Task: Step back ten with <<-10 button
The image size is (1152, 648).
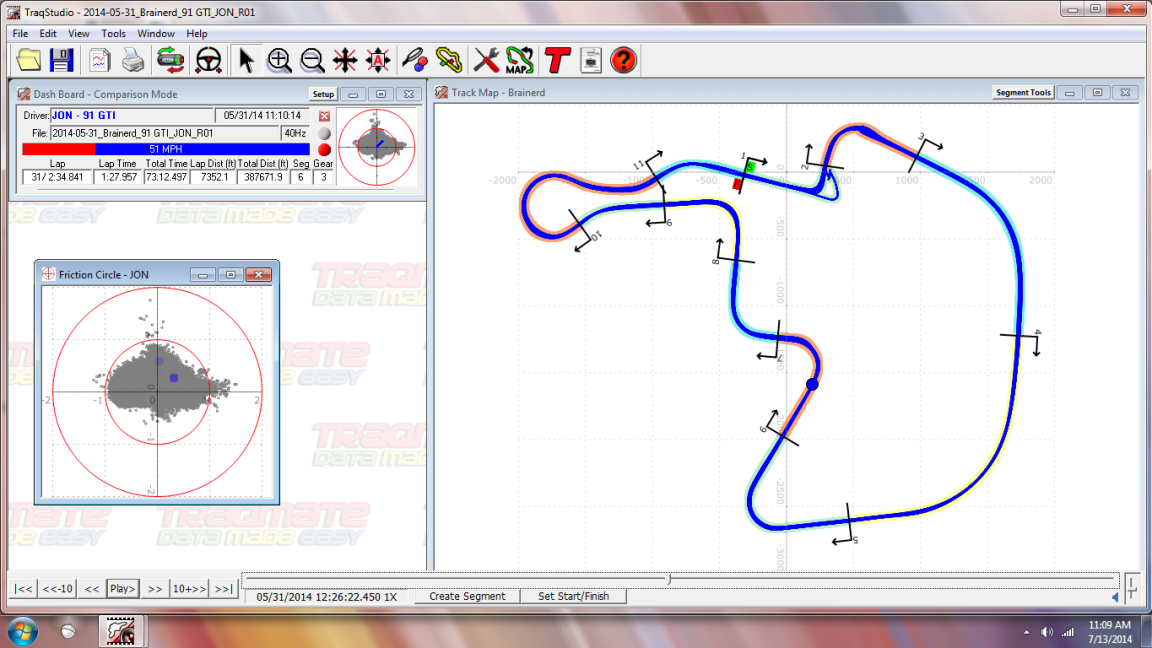Action: tap(57, 588)
